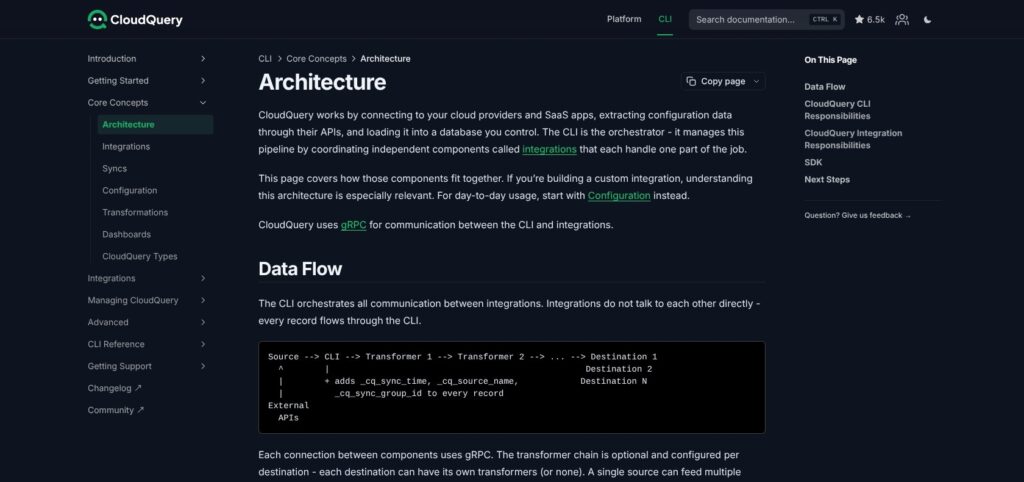
Task: Open the Configuration sidebar page
Action: (129, 191)
